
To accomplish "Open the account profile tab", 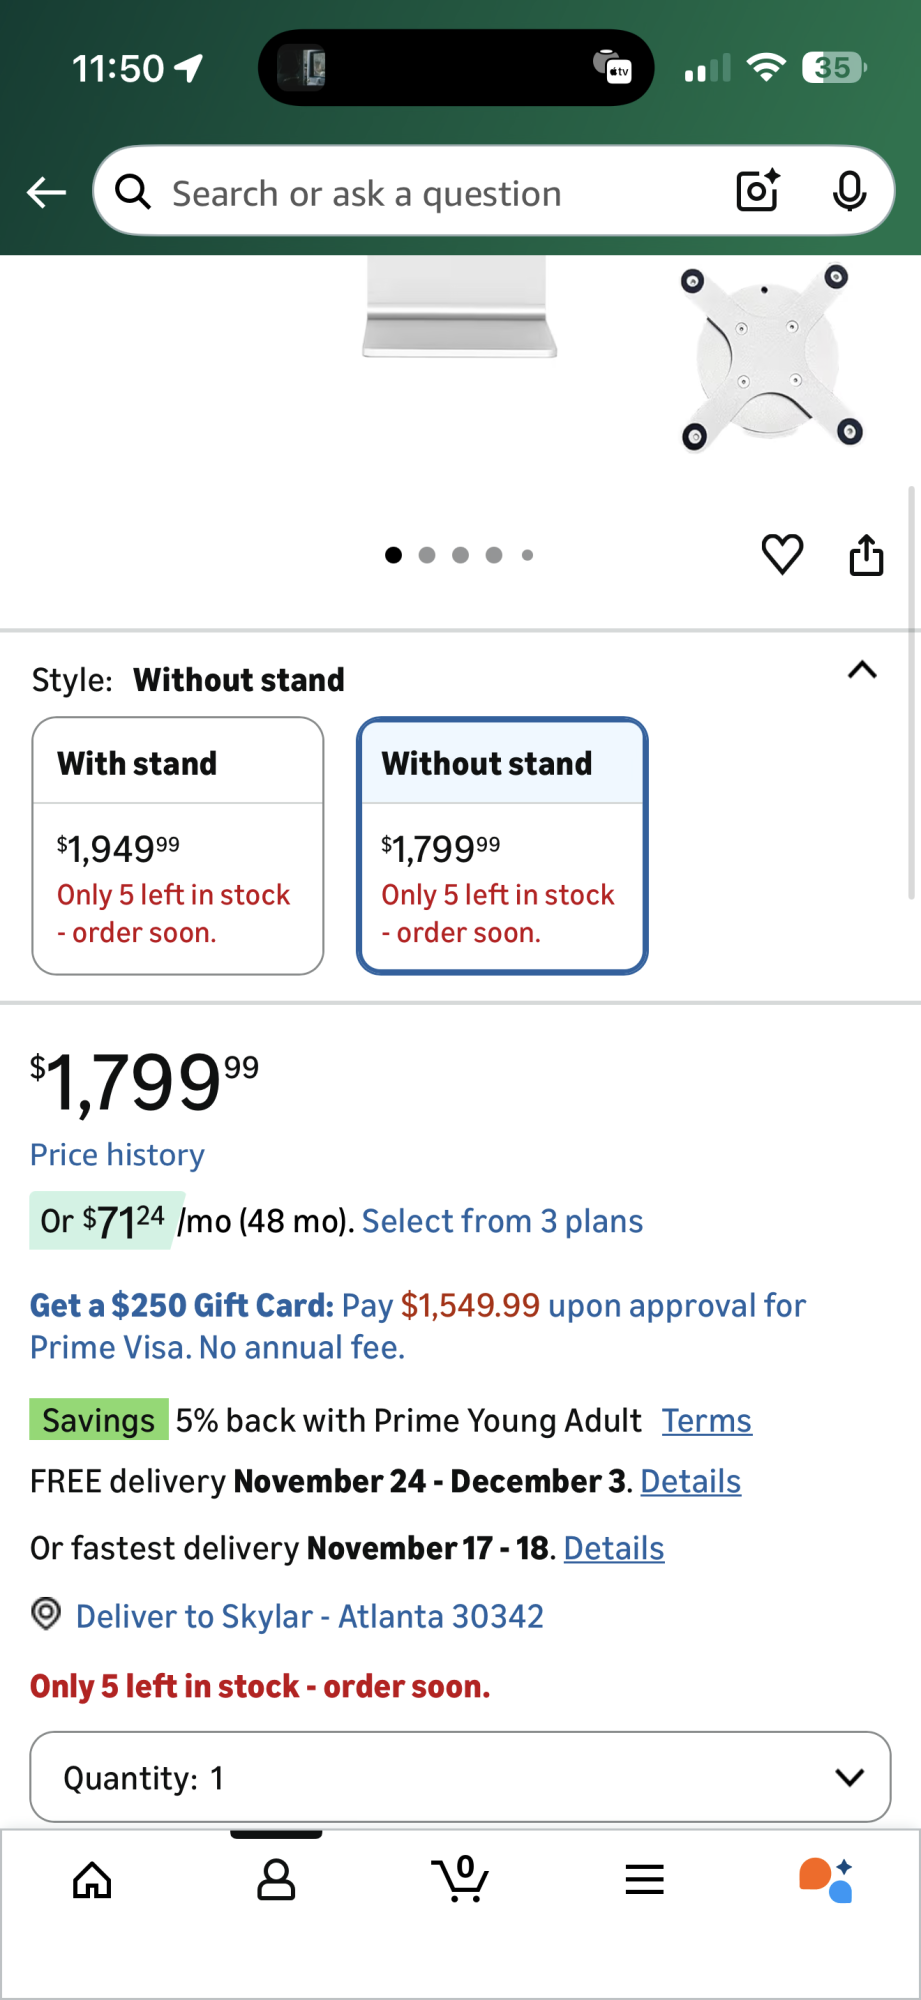I will tap(276, 1880).
